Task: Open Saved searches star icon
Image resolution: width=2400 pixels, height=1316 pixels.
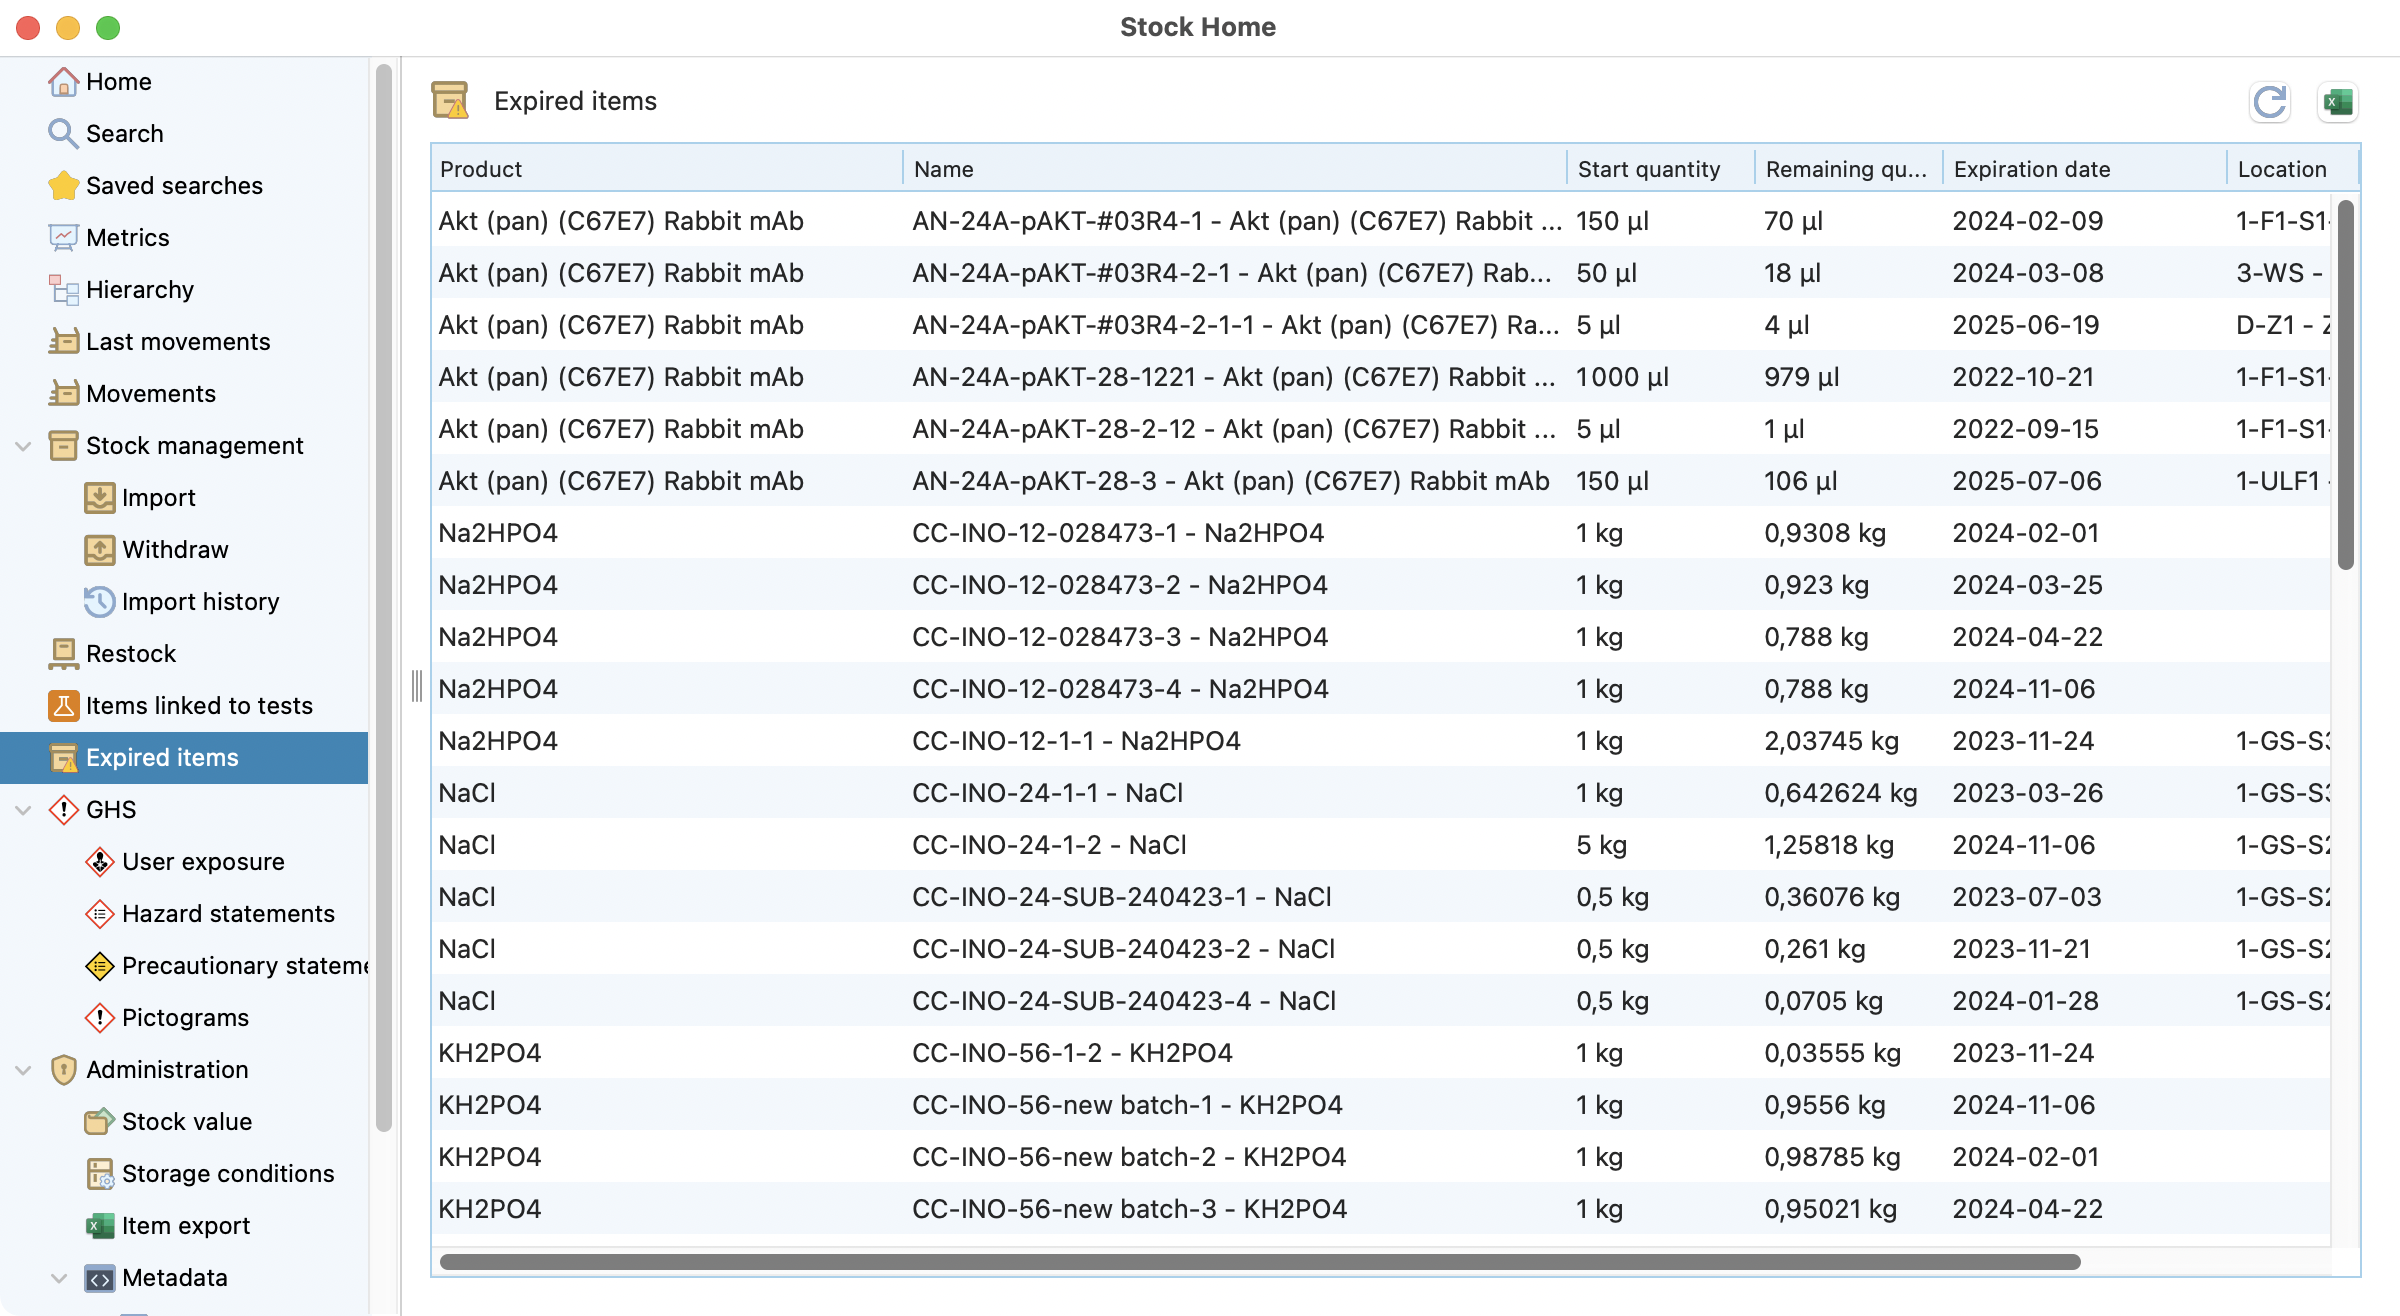Action: click(63, 186)
